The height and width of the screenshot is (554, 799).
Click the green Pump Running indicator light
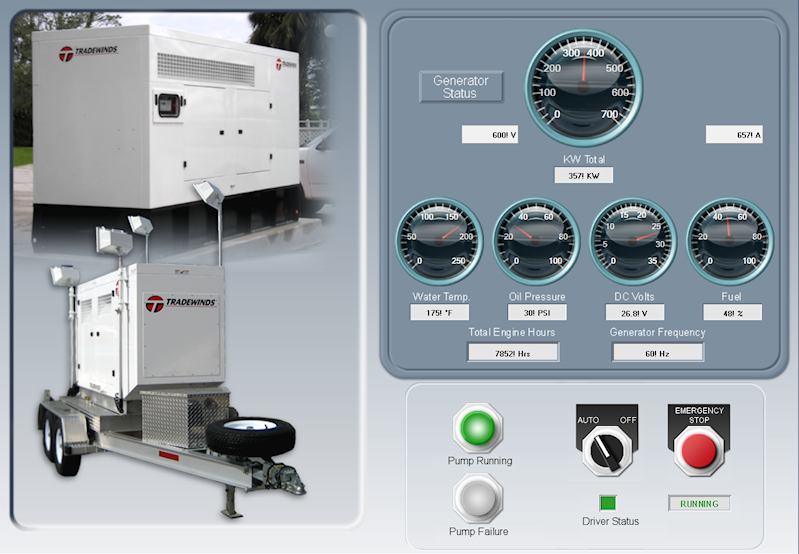(478, 428)
